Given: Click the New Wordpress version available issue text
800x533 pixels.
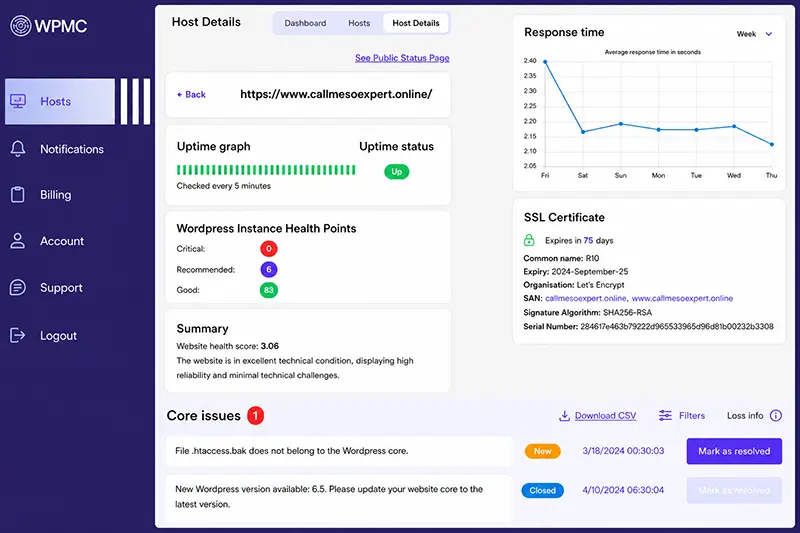Looking at the screenshot, I should pyautogui.click(x=329, y=496).
